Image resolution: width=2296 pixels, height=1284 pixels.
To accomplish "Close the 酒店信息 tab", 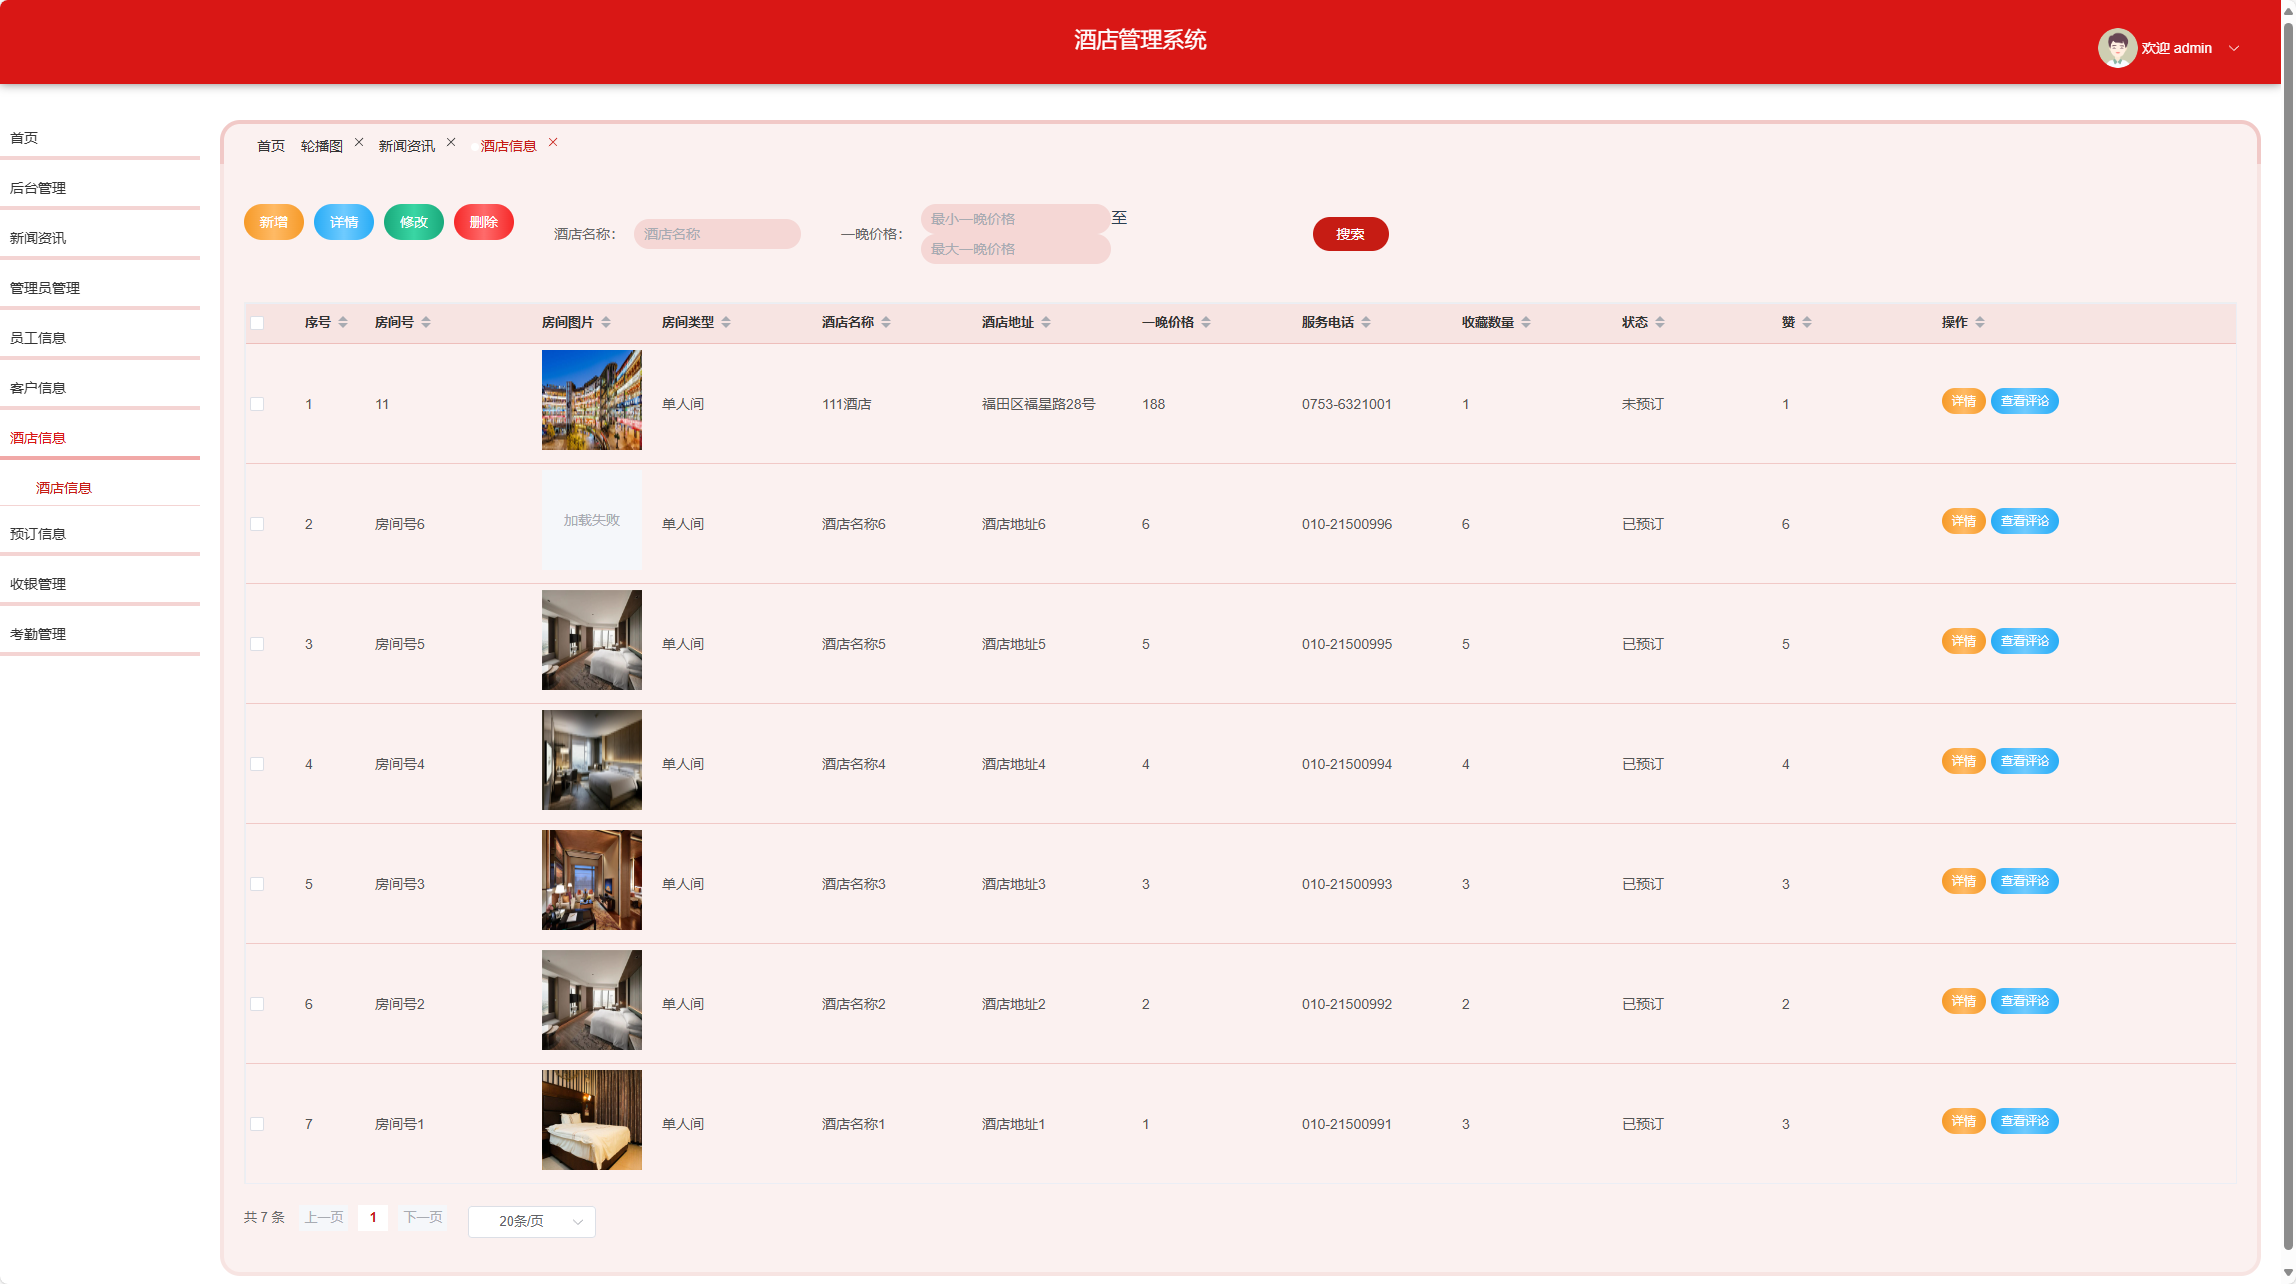I will coord(553,143).
